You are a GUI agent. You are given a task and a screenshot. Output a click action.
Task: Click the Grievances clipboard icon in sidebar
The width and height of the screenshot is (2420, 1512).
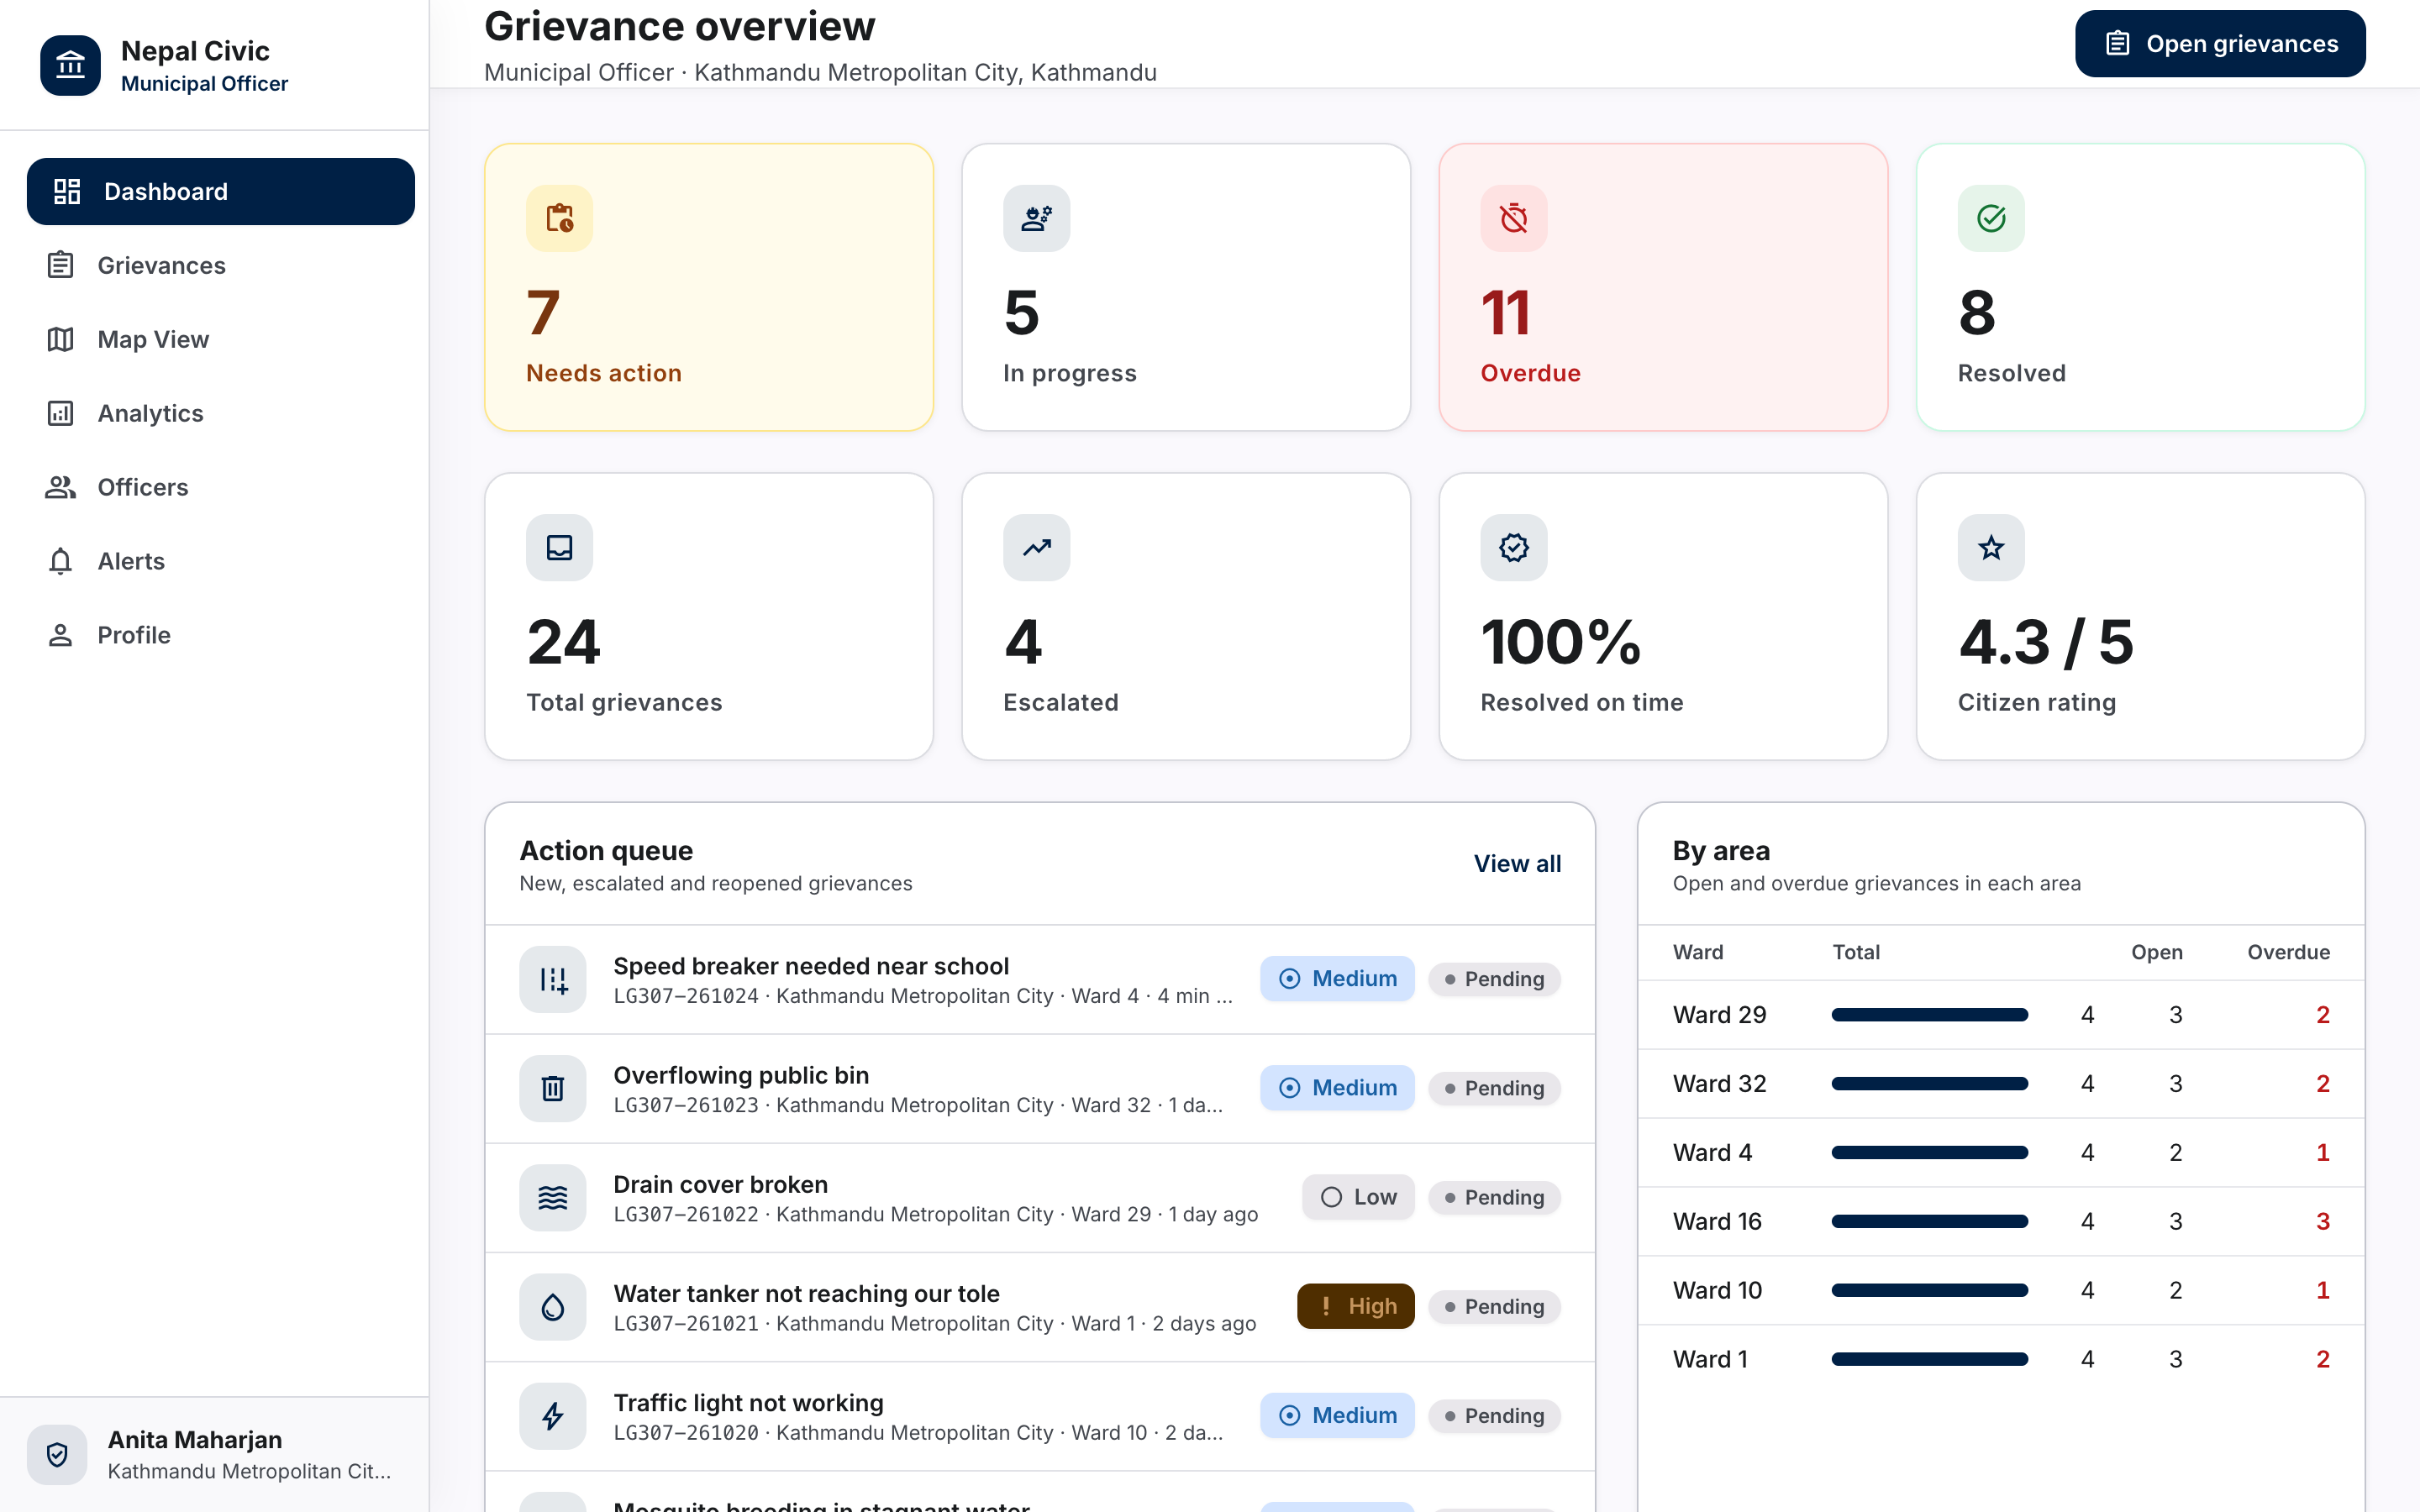tap(61, 265)
